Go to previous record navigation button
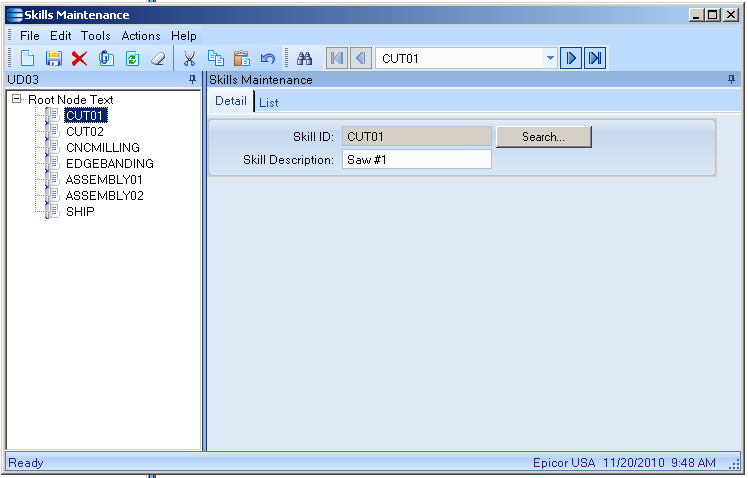Image resolution: width=748 pixels, height=478 pixels. coord(361,58)
